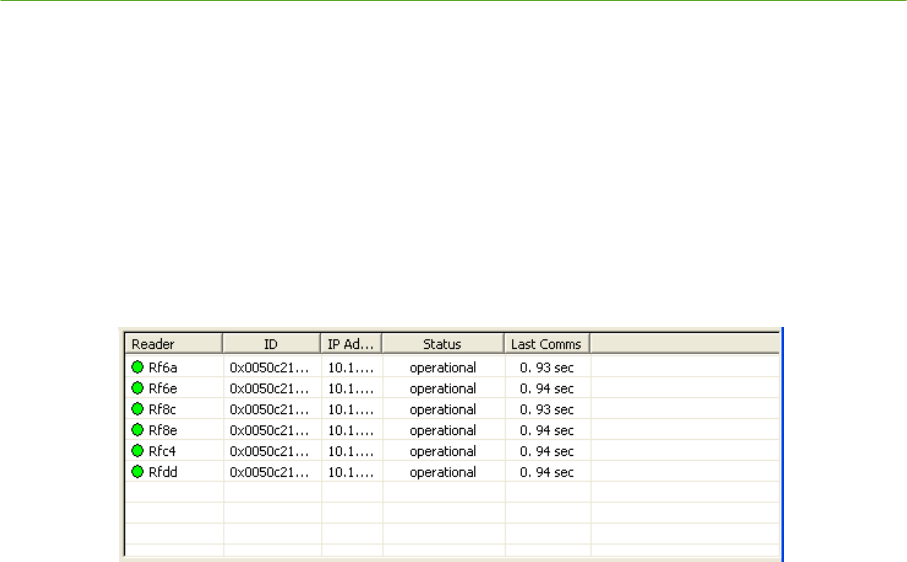Click the operational status of Rfc4
907x562 pixels.
(443, 451)
